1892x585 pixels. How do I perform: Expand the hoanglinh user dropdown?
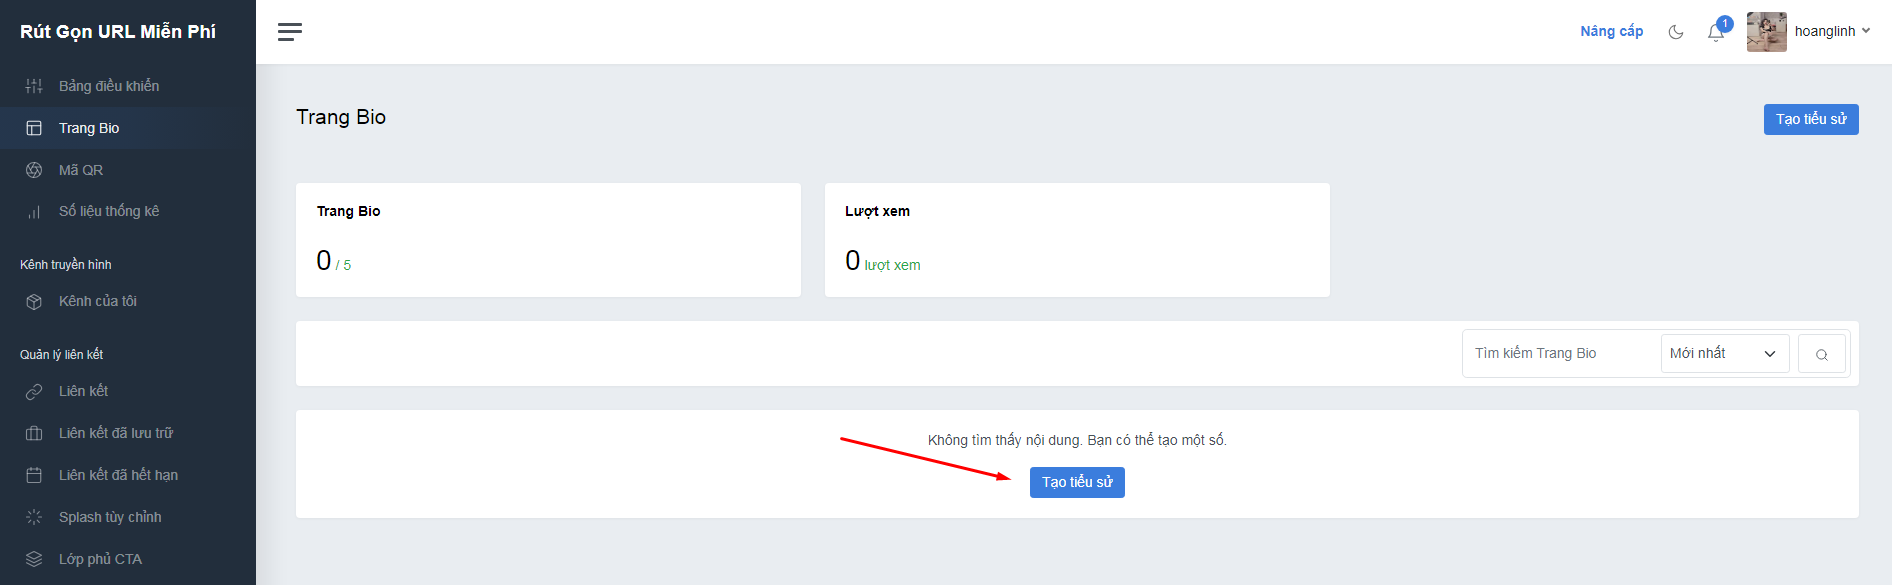1832,32
